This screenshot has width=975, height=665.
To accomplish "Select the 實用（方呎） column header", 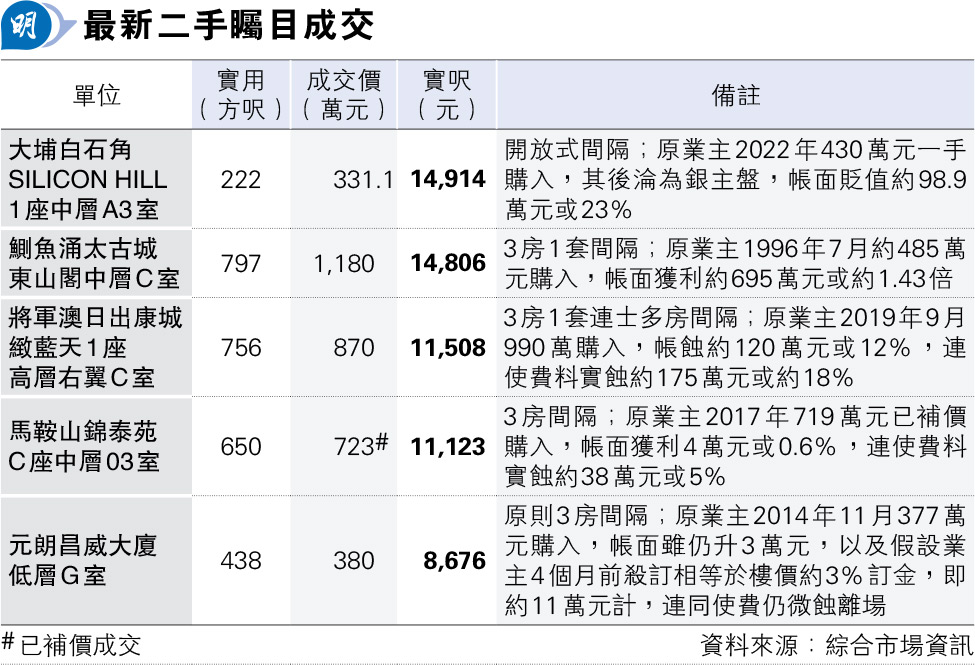I will 241,95.
